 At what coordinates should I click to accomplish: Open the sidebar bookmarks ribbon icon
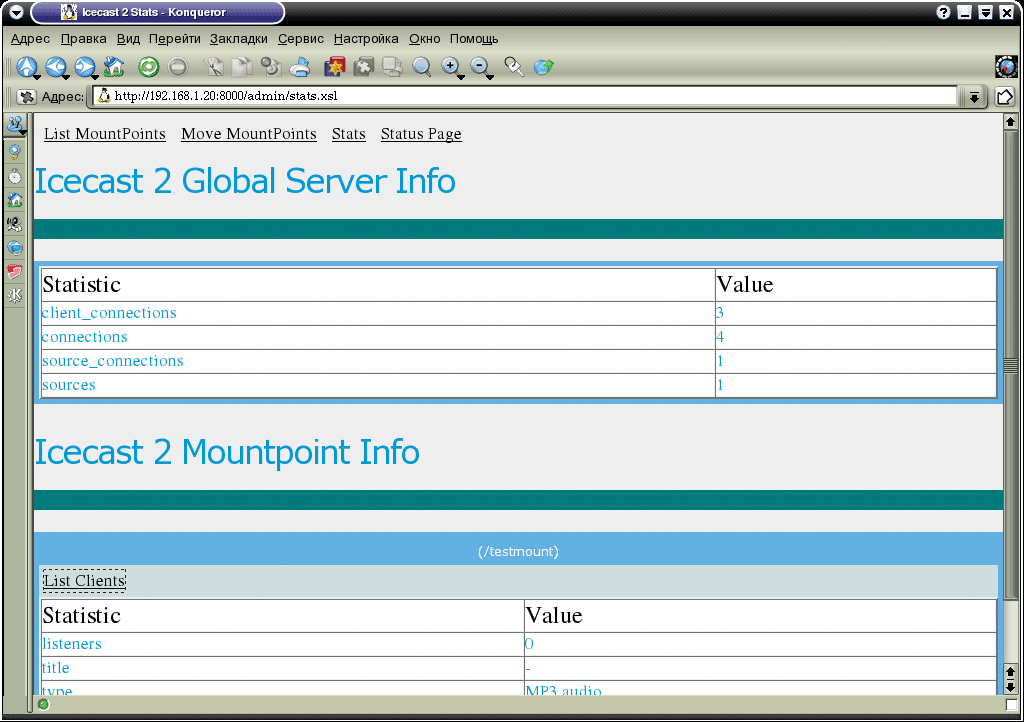[14, 152]
